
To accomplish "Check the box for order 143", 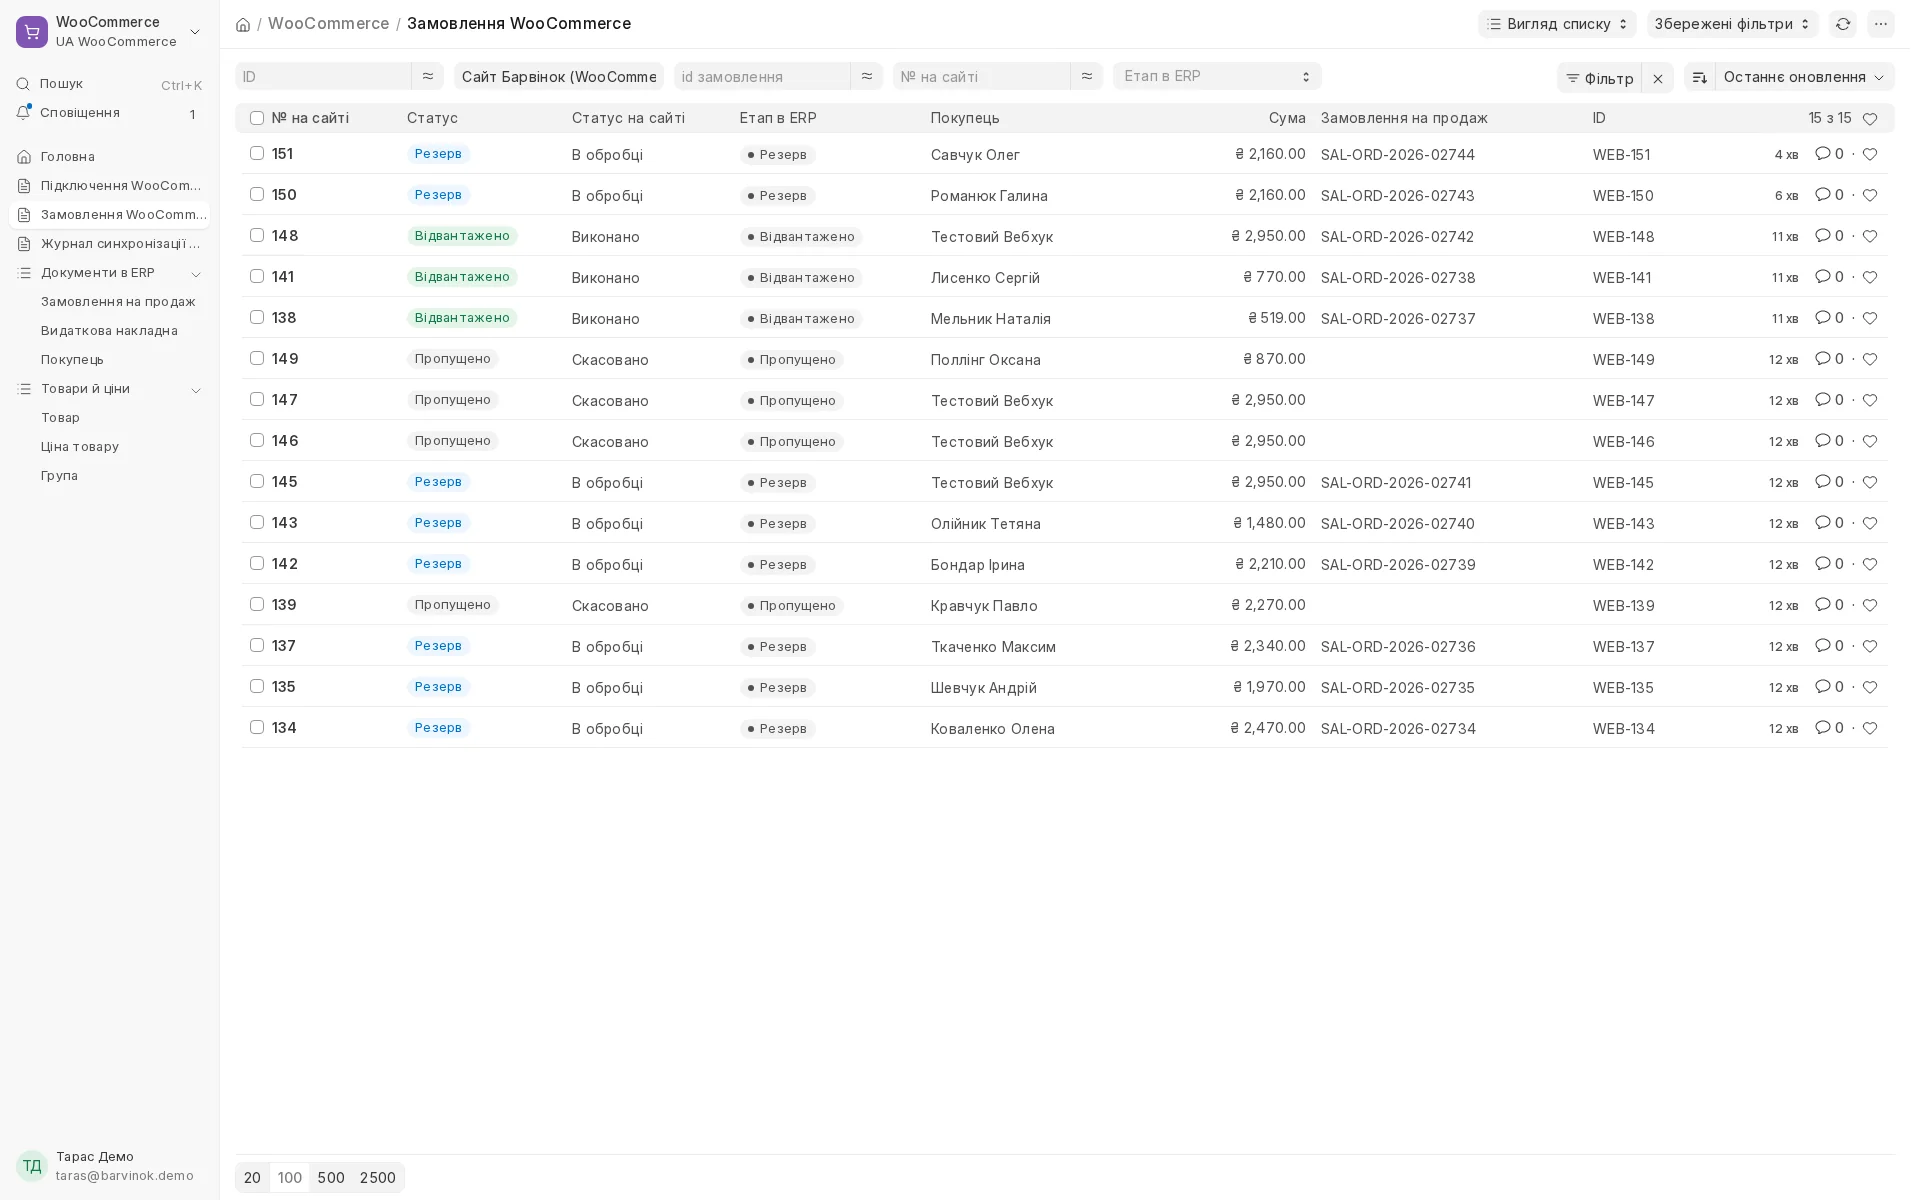I will (257, 522).
